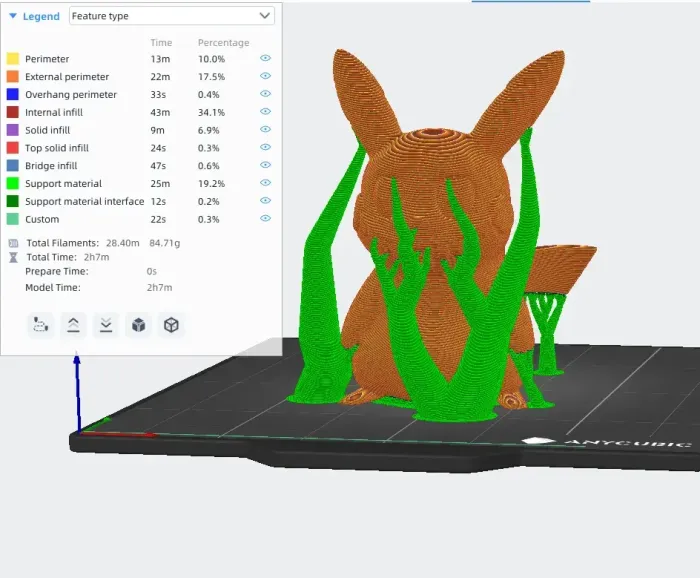This screenshot has height=578, width=700.
Task: Click the teal Custom swatch
Action: (13, 219)
